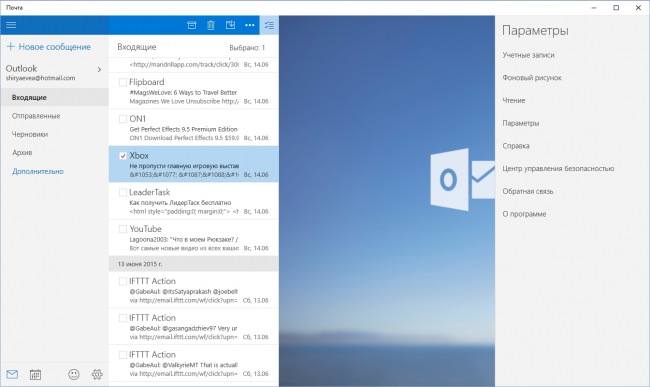Check the @itsSatyaprakash IFTTT Action checkbox
The height and width of the screenshot is (387, 650).
[123, 281]
